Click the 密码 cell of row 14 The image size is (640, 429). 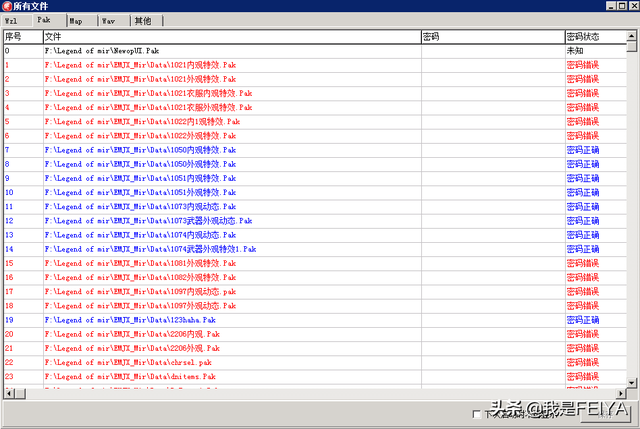tap(493, 249)
